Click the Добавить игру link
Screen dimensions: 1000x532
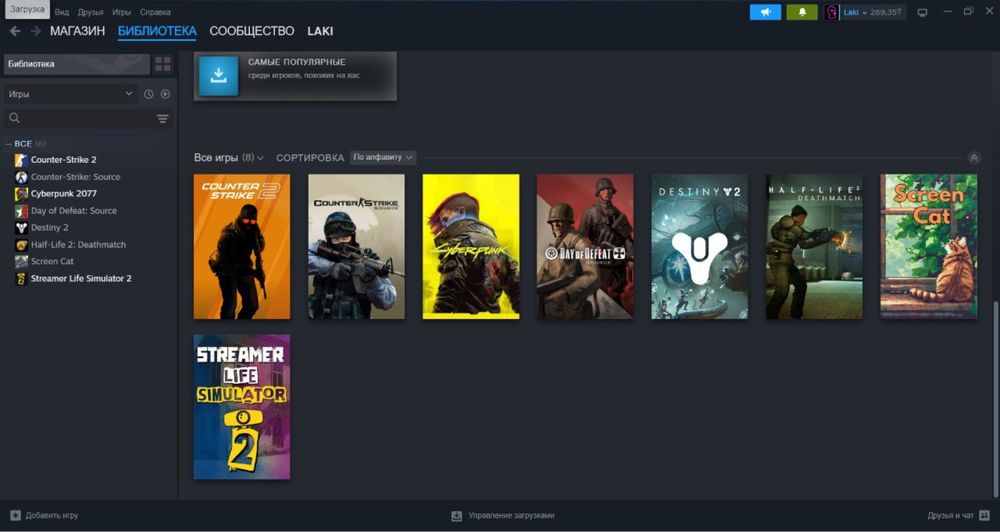click(x=52, y=515)
